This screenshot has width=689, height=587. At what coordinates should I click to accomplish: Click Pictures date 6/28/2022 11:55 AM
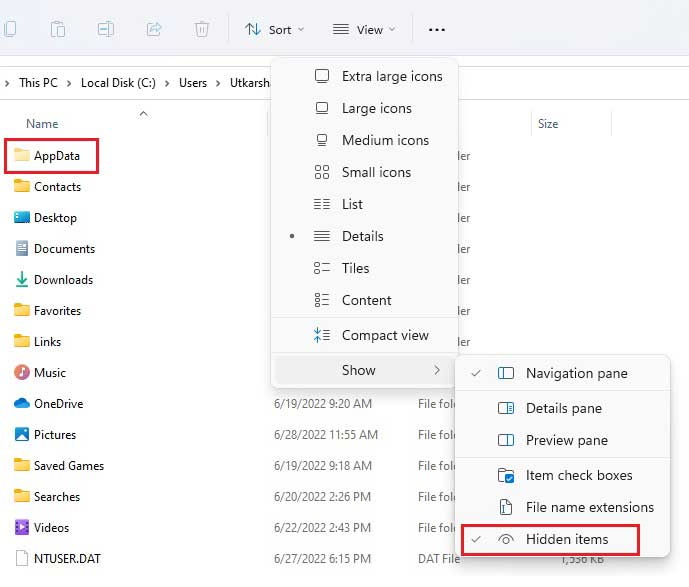pyautogui.click(x=326, y=435)
